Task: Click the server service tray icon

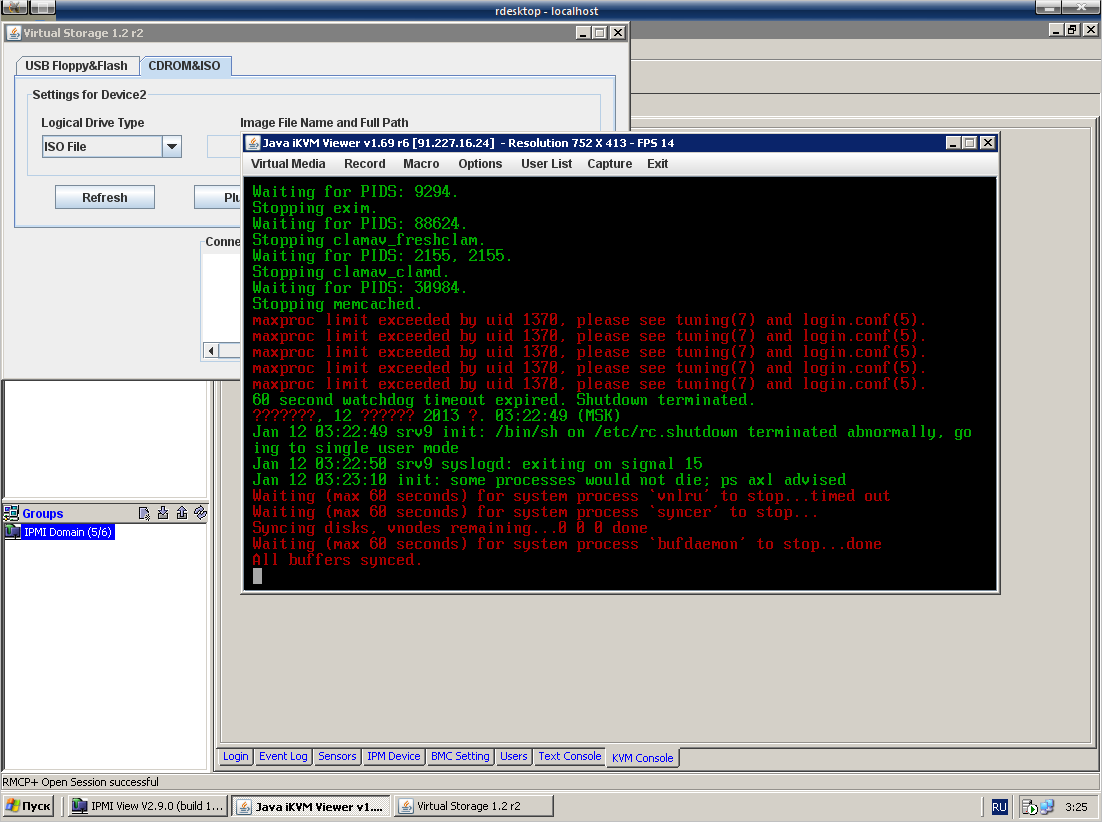Action: [x=1030, y=807]
